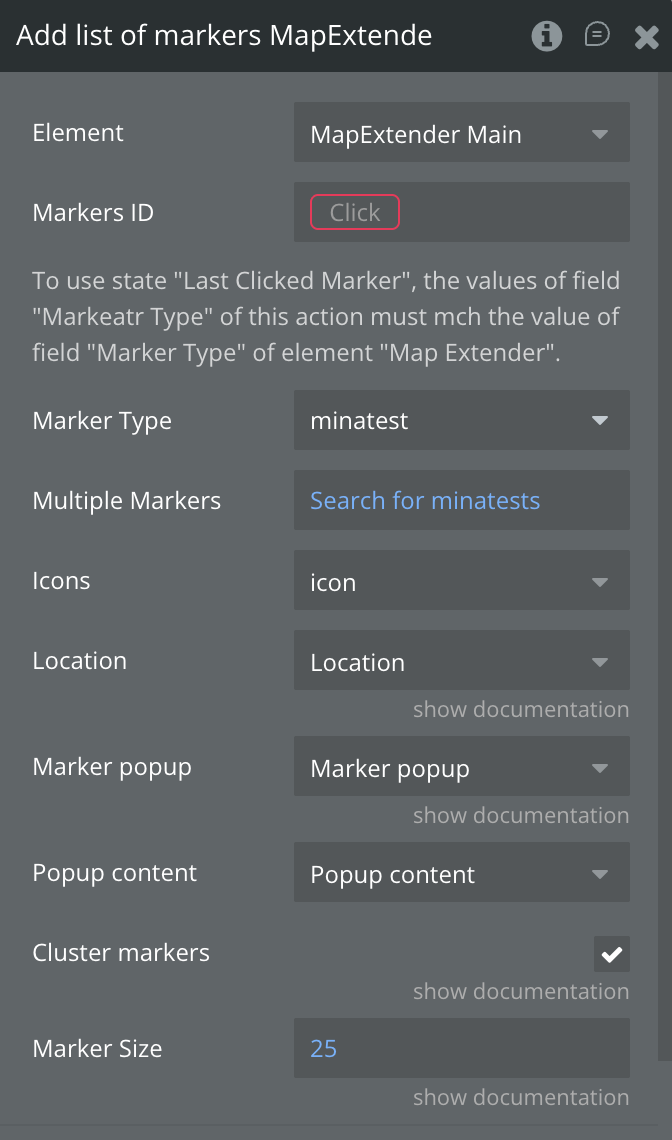Open the comment bubble icon
Screen dimensions: 672x1140
(x=597, y=36)
